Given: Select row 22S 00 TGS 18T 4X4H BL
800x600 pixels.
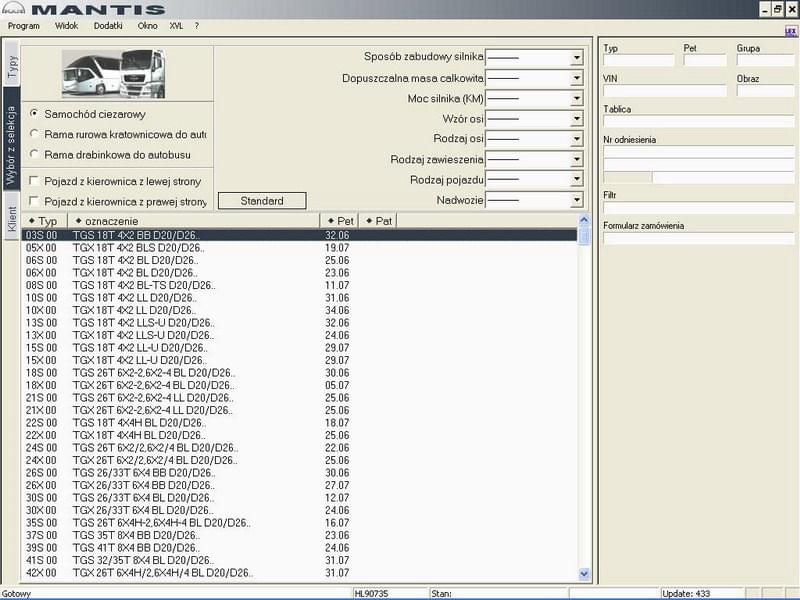Looking at the screenshot, I should pos(299,423).
